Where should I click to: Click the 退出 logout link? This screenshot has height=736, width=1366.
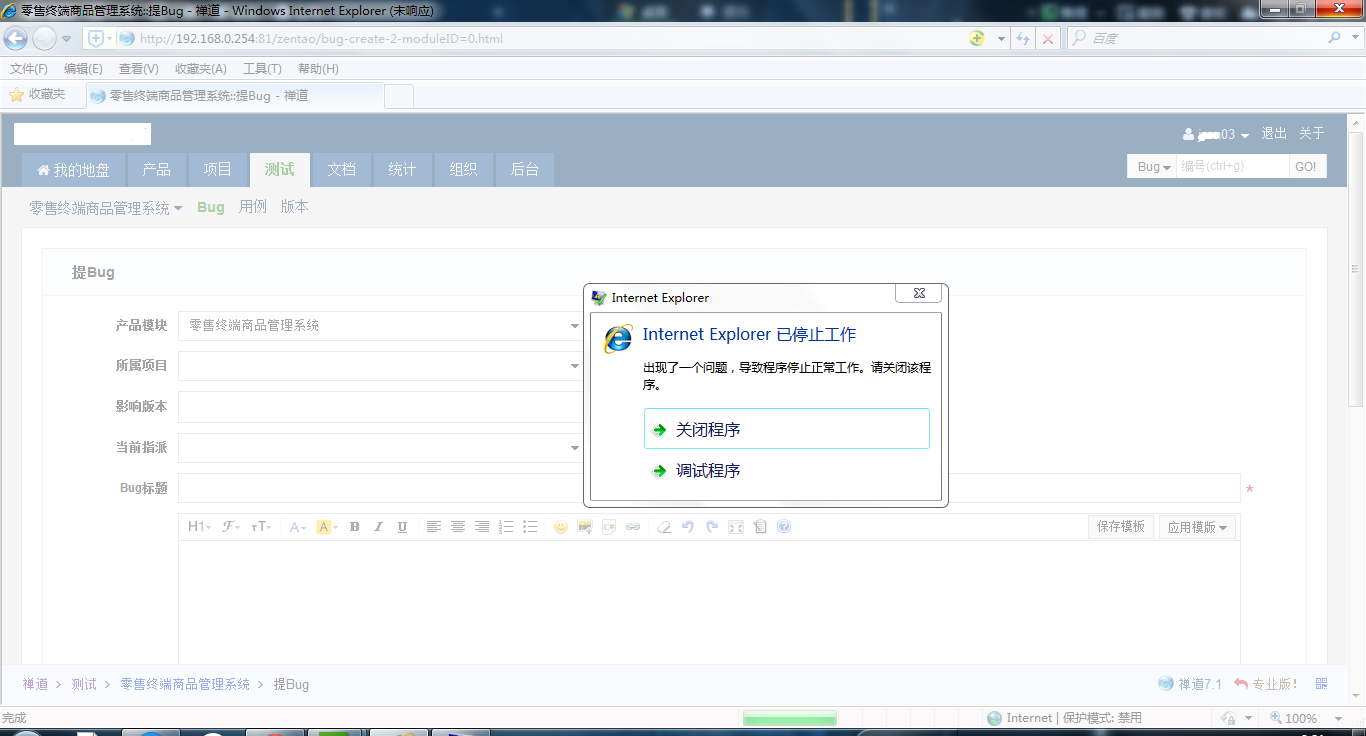[1274, 134]
